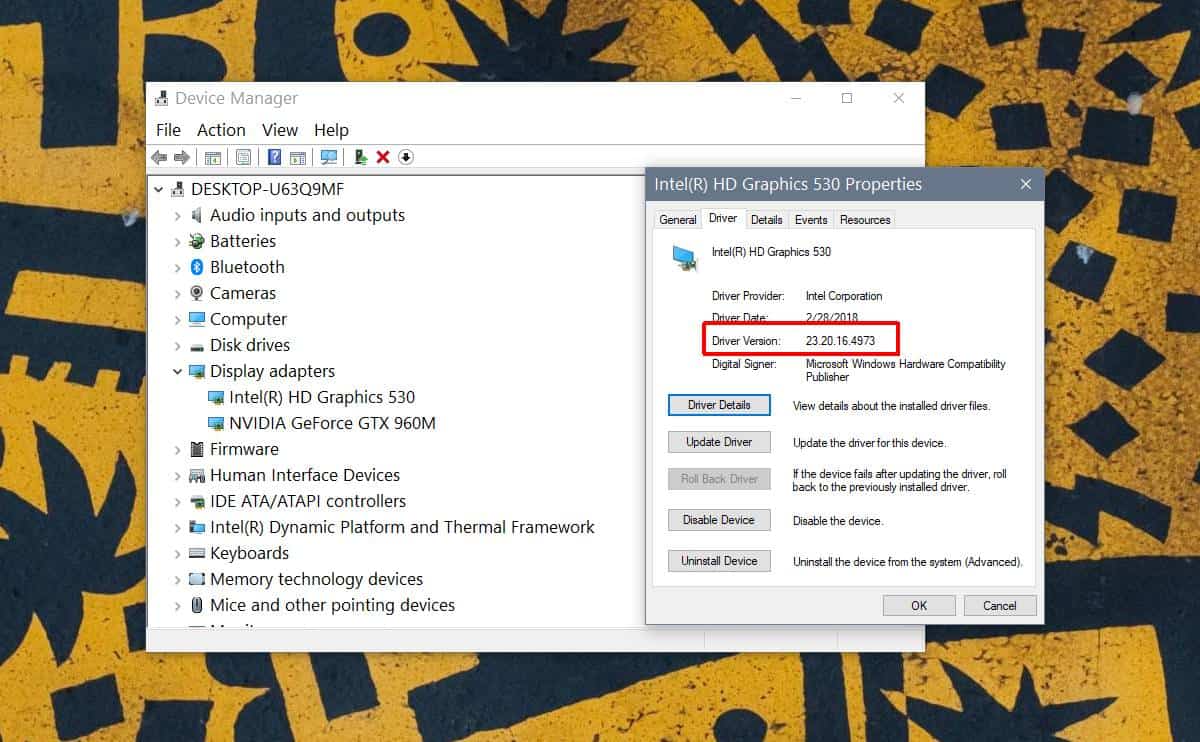Click the Microsoft Windows Hardware Compatibility Publisher text
The width and height of the screenshot is (1200, 742).
coord(906,371)
